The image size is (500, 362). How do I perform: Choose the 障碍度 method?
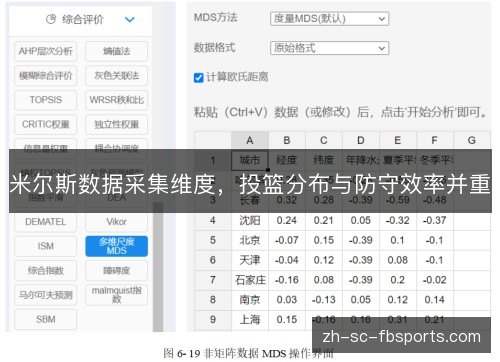116,271
